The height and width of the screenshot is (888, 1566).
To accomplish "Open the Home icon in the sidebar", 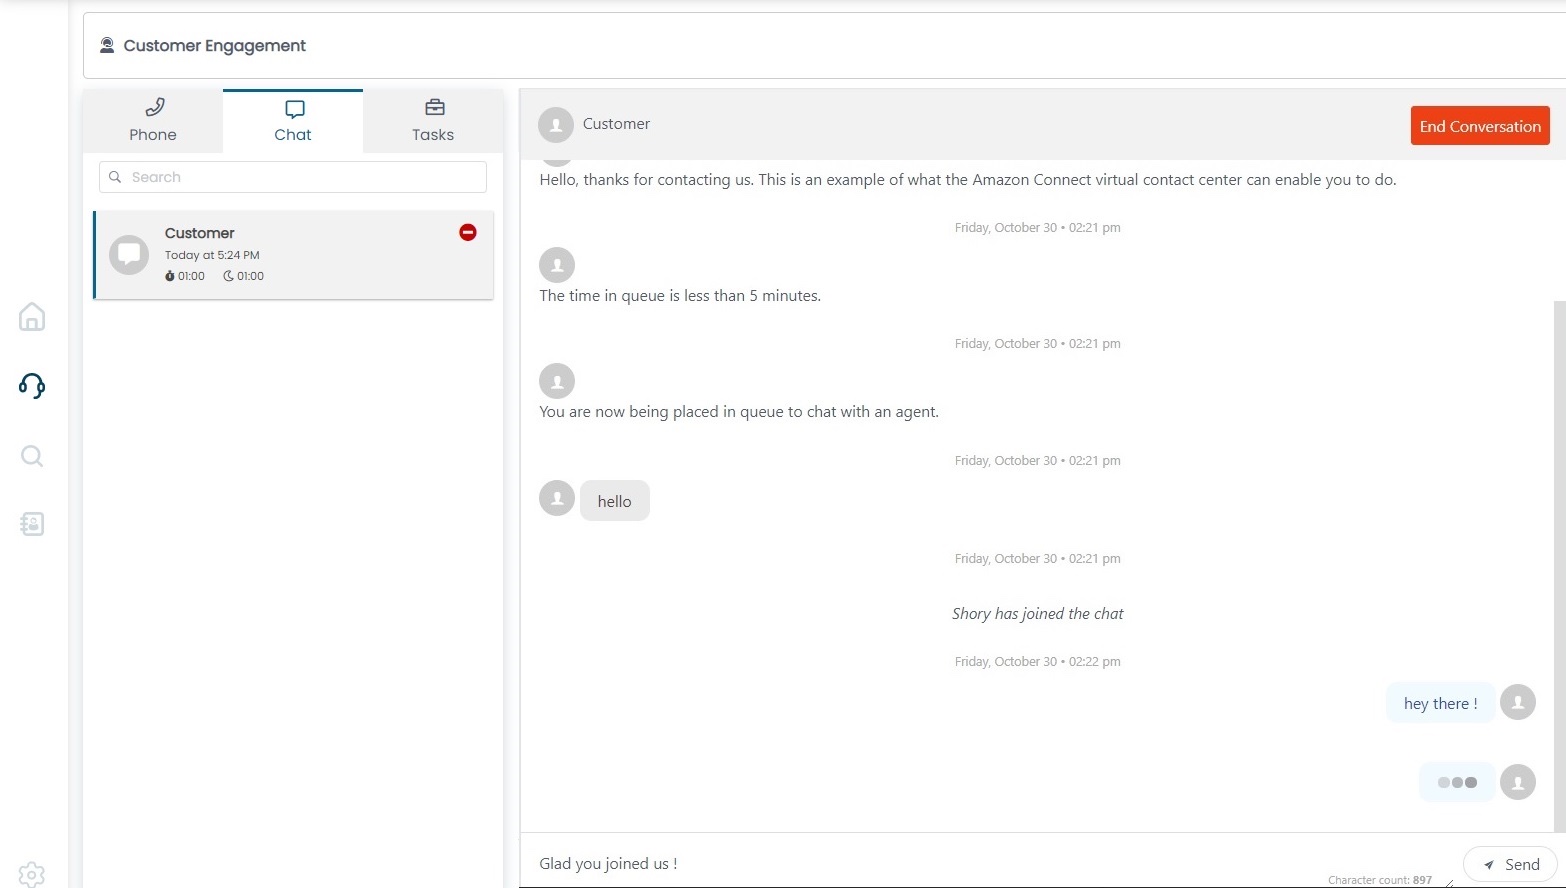I will tap(32, 317).
